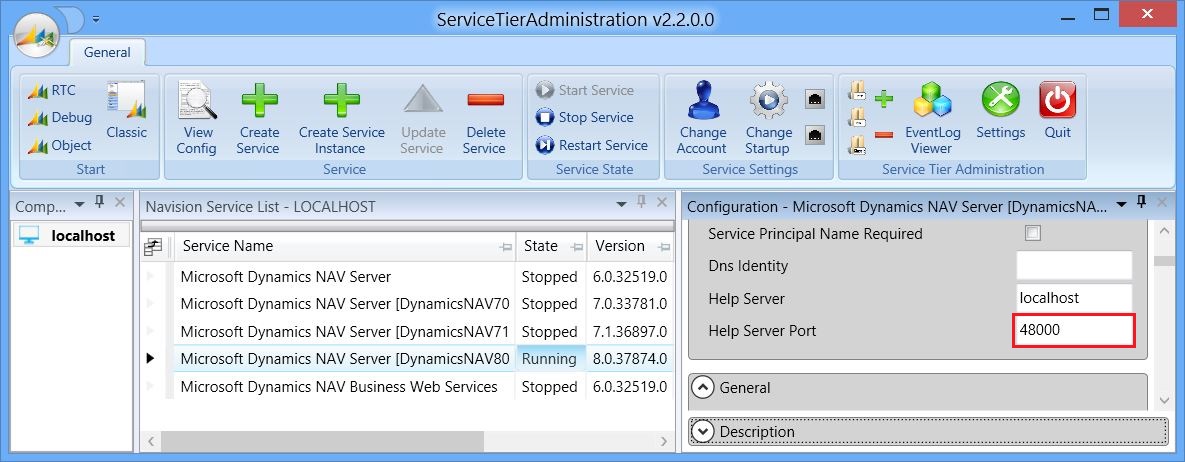Open the quick access toolbar dropdown arrow
This screenshot has width=1185, height=462.
point(96,19)
